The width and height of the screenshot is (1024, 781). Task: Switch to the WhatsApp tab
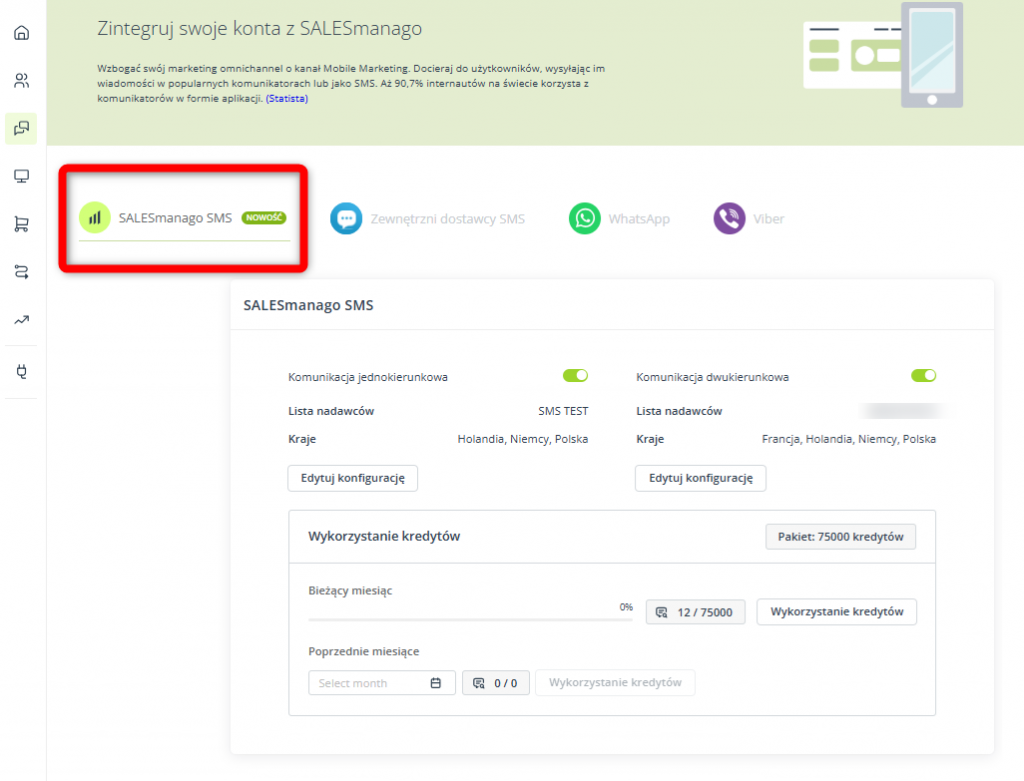point(620,219)
